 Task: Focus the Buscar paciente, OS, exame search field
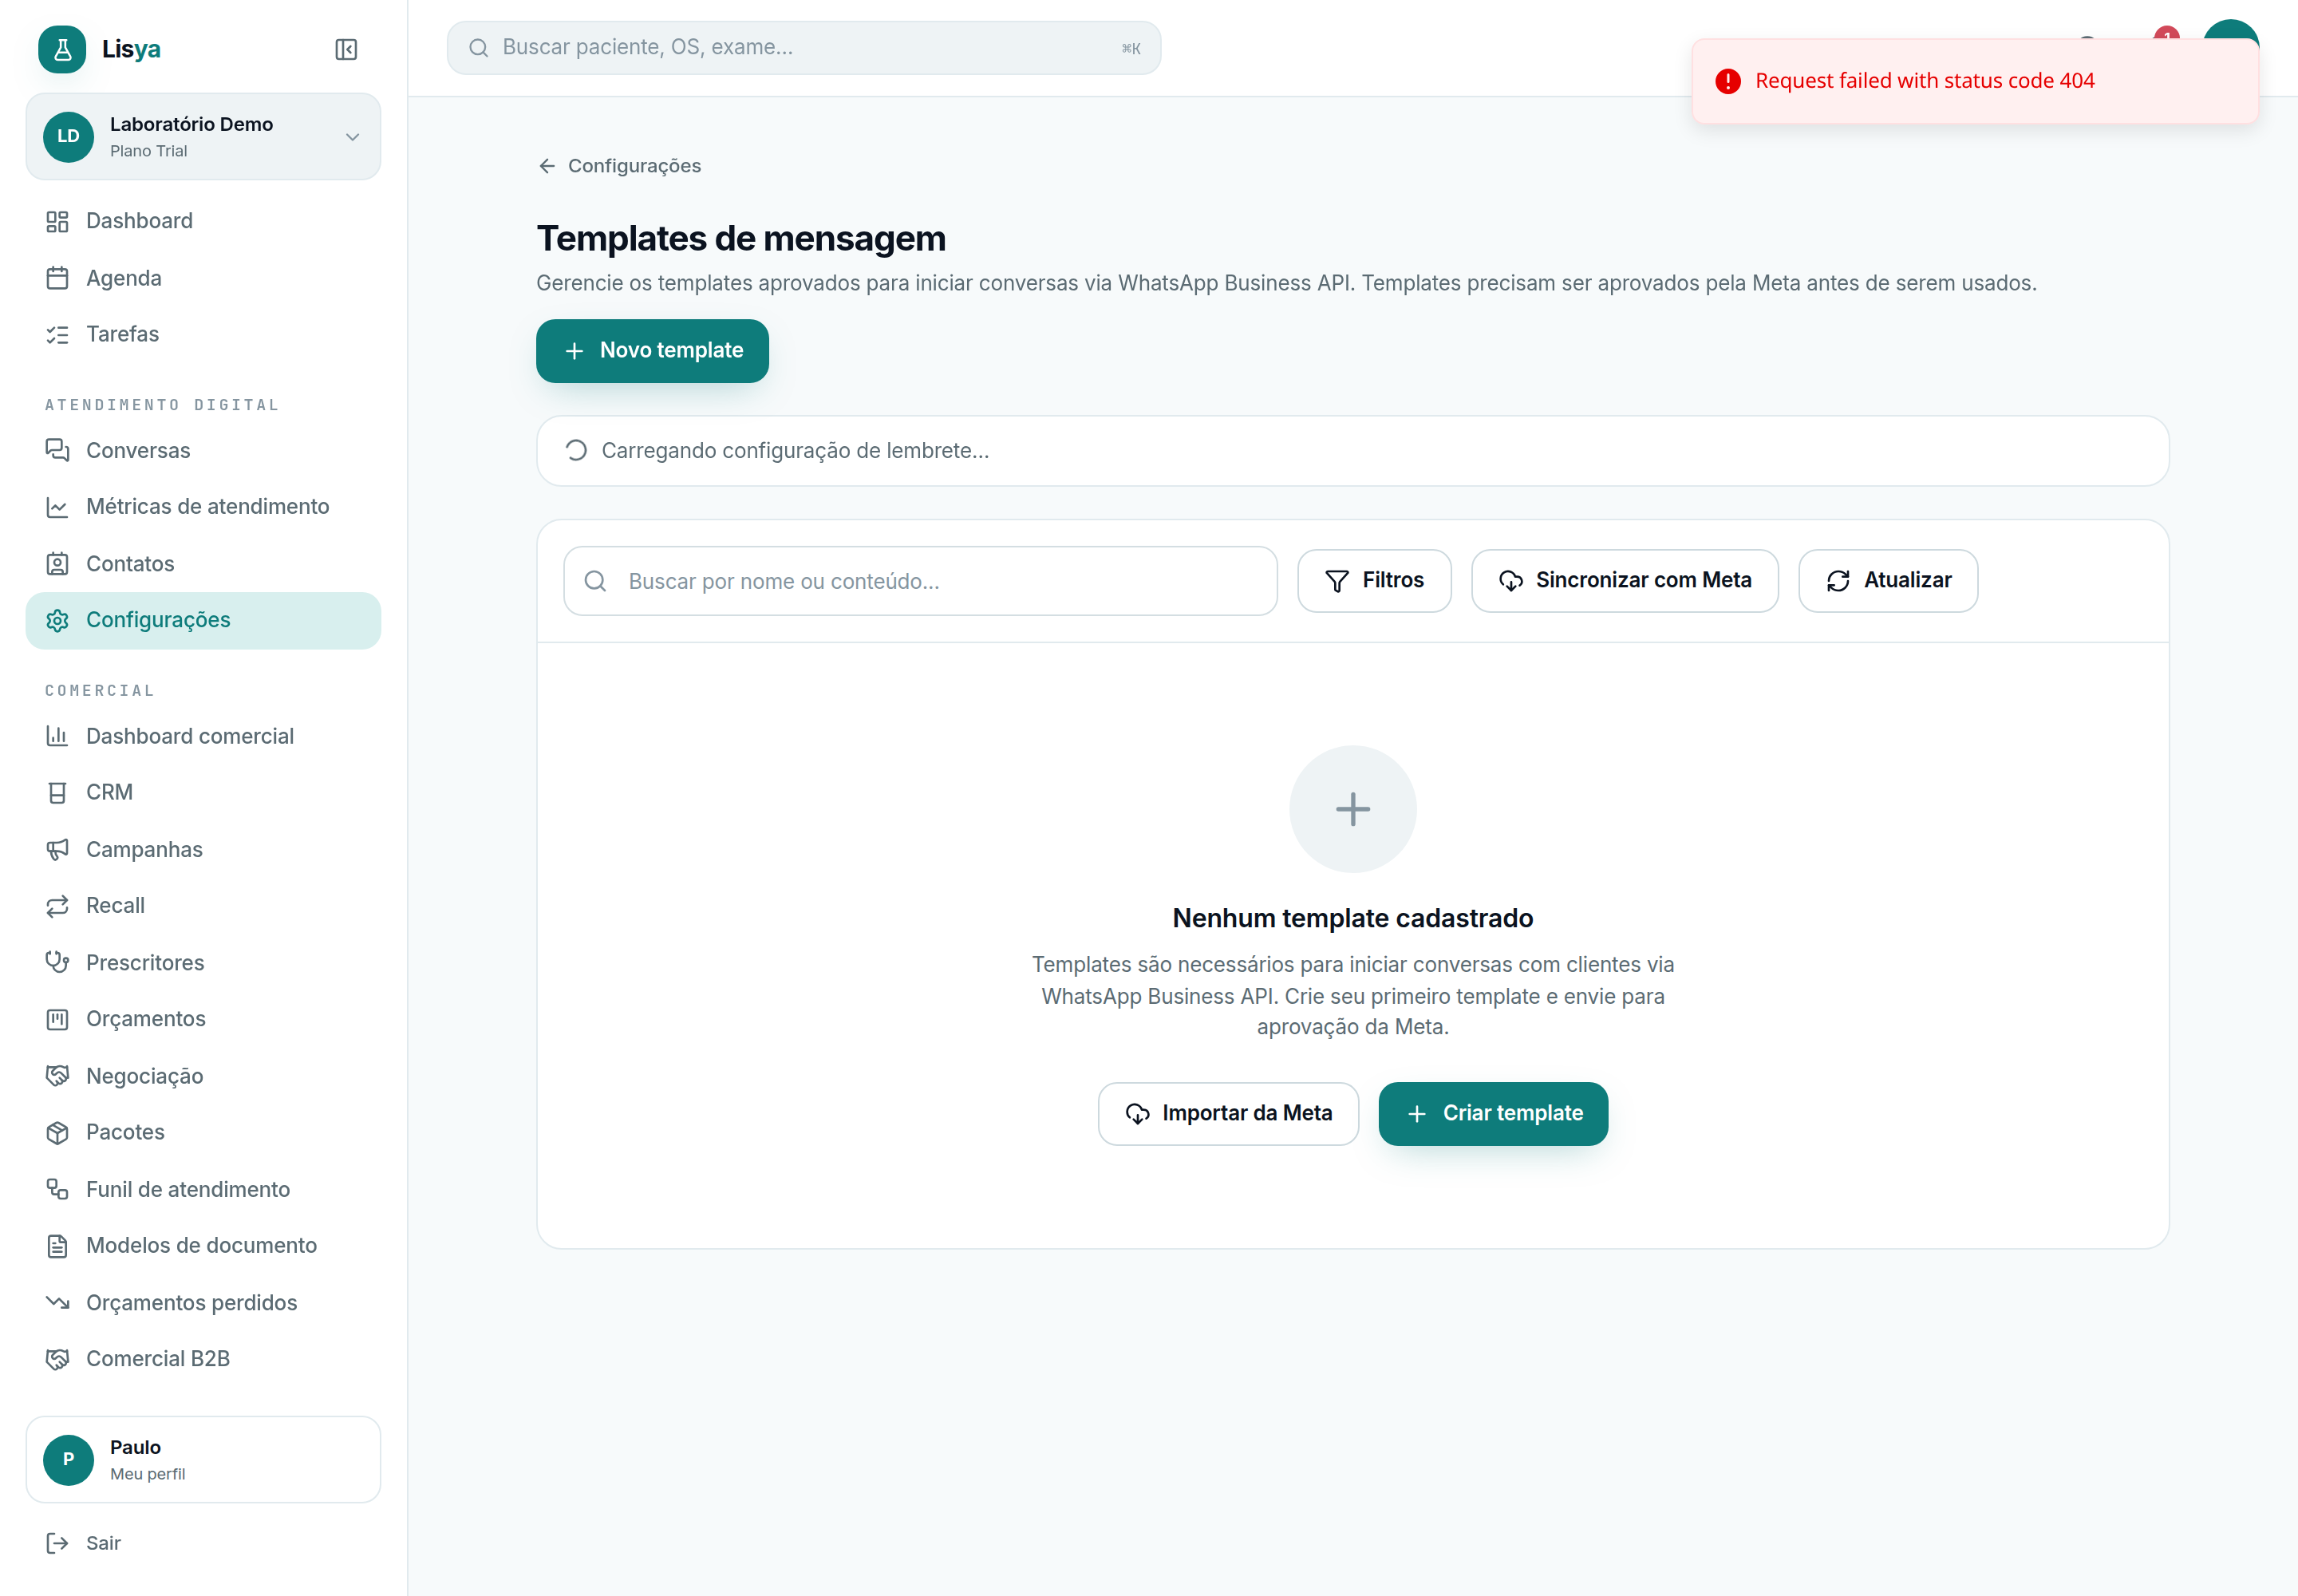[x=804, y=48]
